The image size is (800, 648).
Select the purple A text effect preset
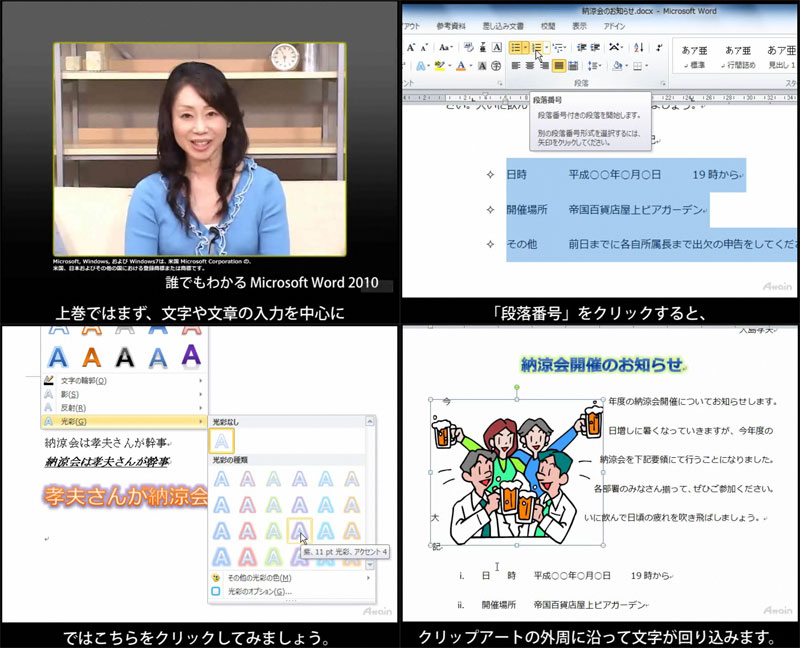pyautogui.click(x=191, y=356)
